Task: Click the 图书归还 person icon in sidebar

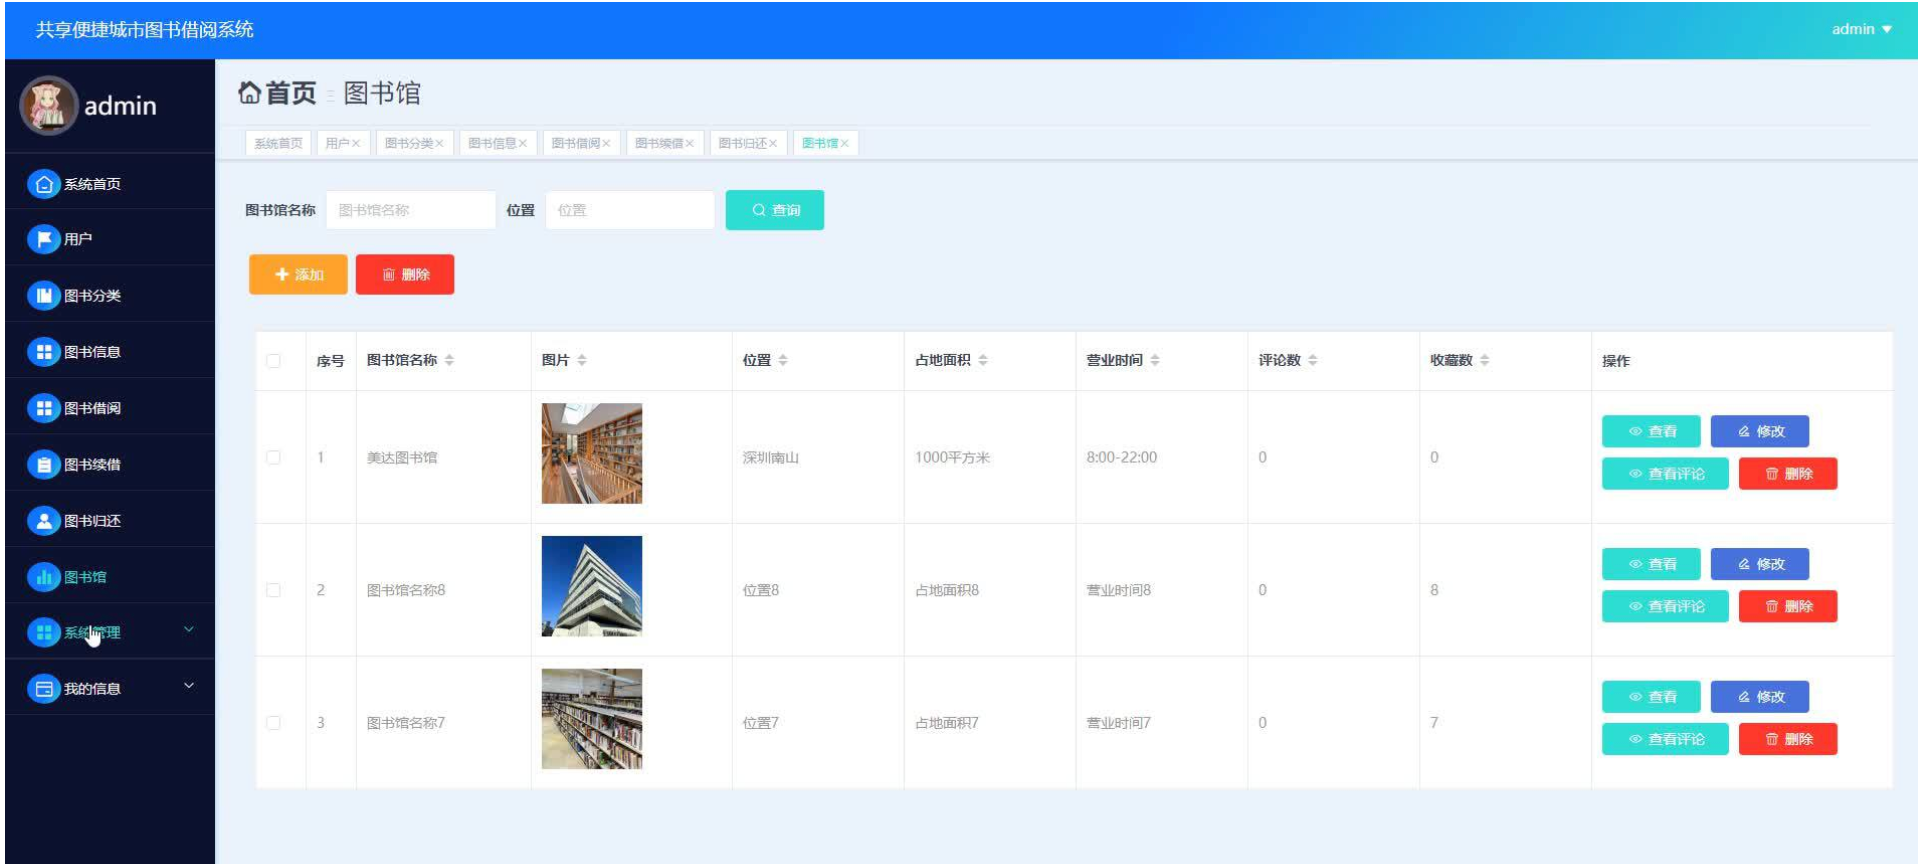Action: click(43, 520)
